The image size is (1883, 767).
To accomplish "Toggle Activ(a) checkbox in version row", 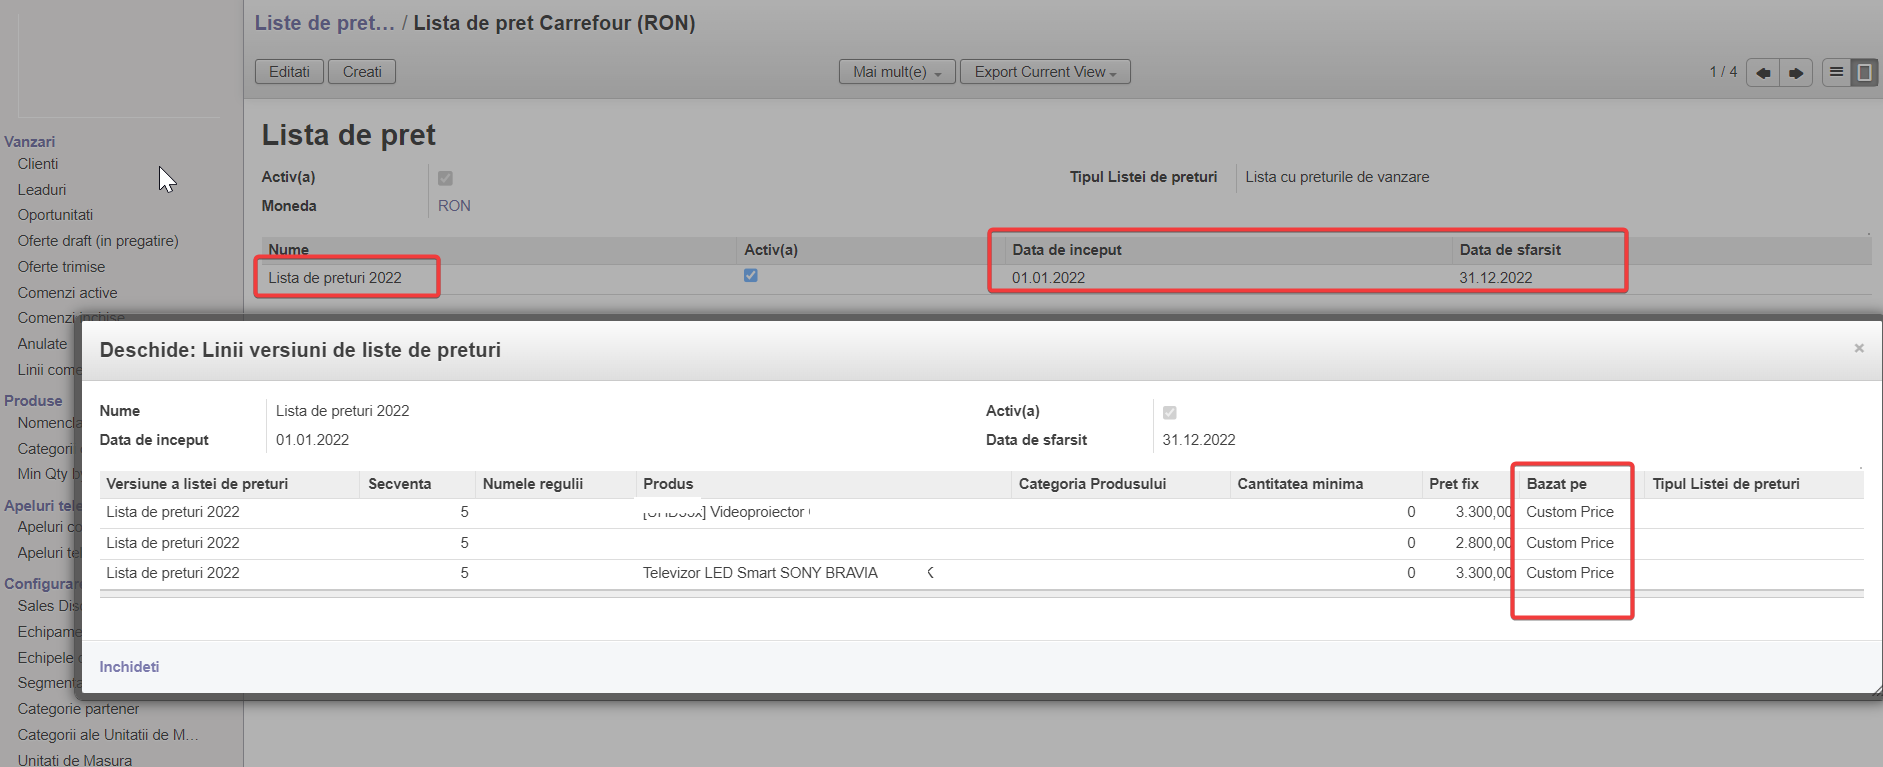I will 751,276.
